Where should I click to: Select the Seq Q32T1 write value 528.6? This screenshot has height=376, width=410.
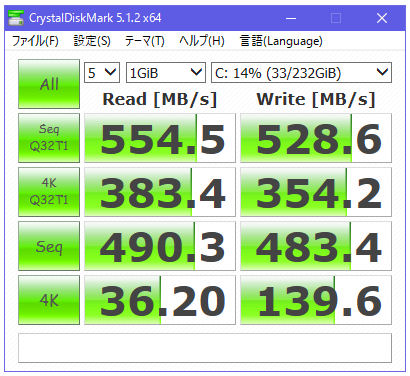click(x=316, y=138)
